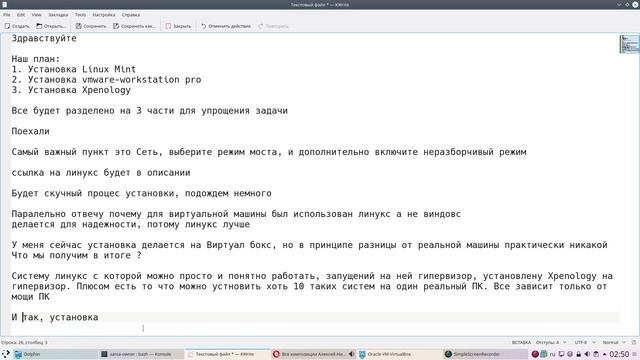
Task: Switch to the Konsole bash taskbar window
Action: [141, 354]
